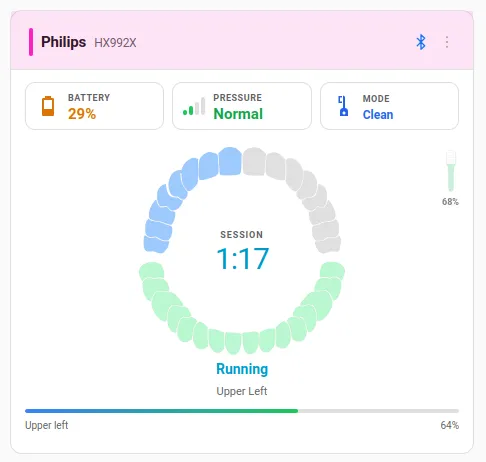The image size is (486, 462).
Task: Click the Bluetooth connection icon
Action: pyautogui.click(x=421, y=42)
